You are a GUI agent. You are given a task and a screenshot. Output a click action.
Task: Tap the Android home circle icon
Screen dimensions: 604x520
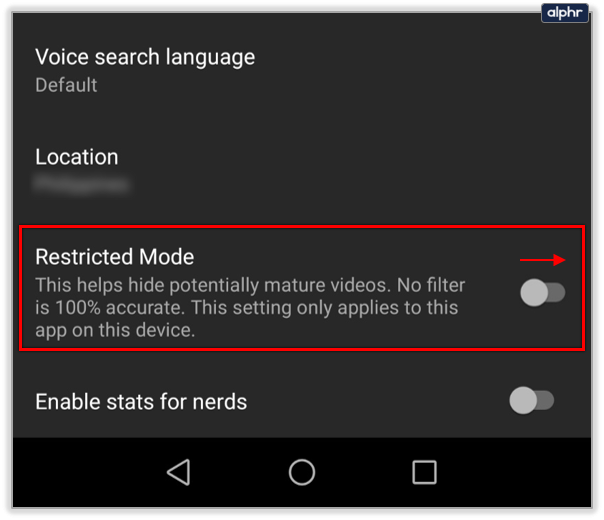click(302, 472)
